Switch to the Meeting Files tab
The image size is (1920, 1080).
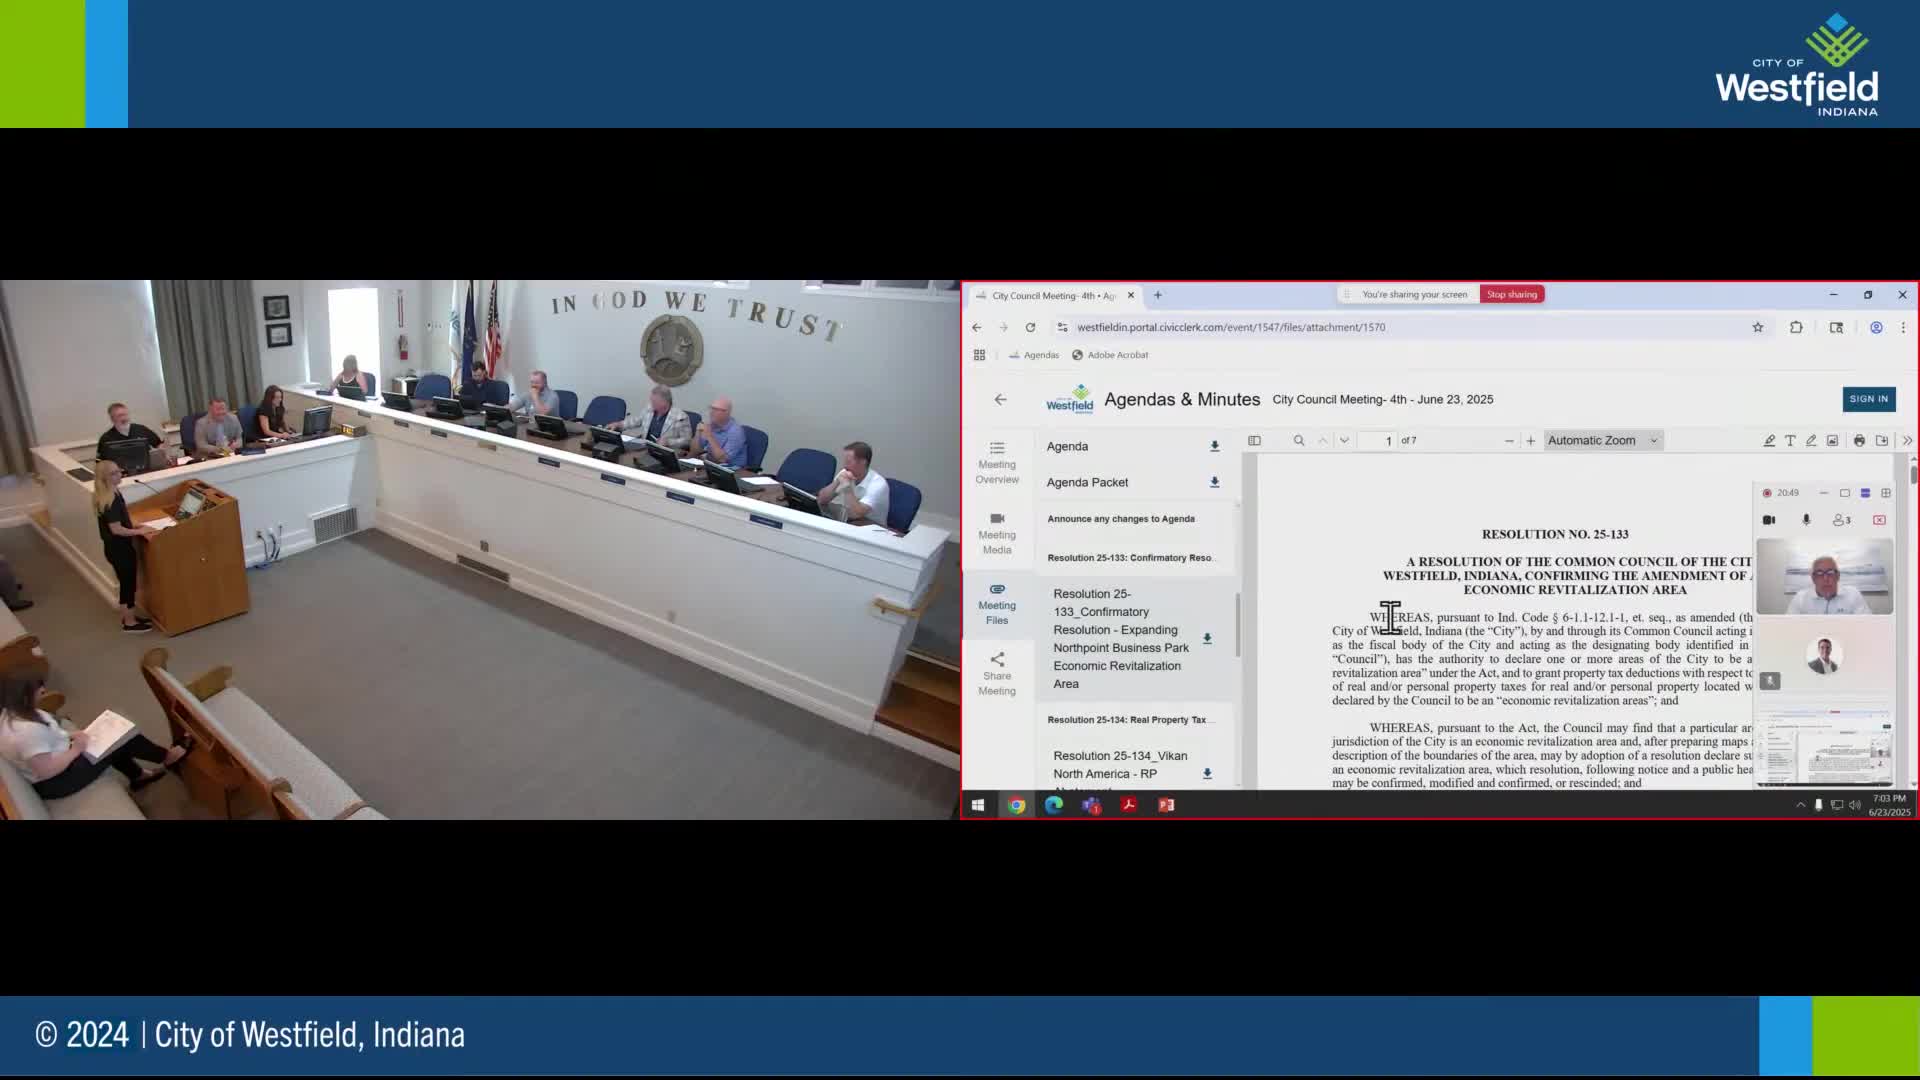pos(996,604)
